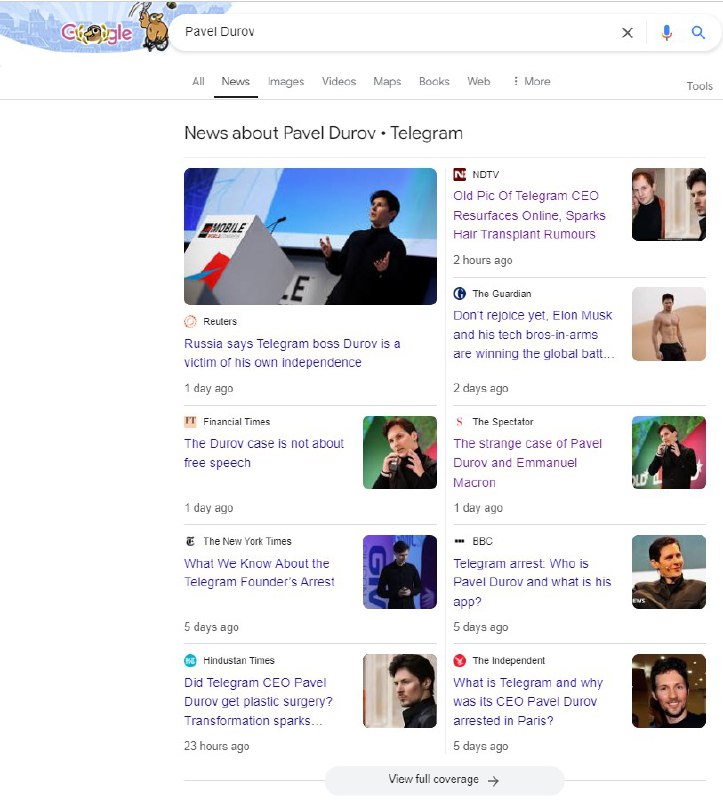Open 'Telegram arrest: Who is Pavel Durov' headline
The image size is (723, 800).
point(532,582)
